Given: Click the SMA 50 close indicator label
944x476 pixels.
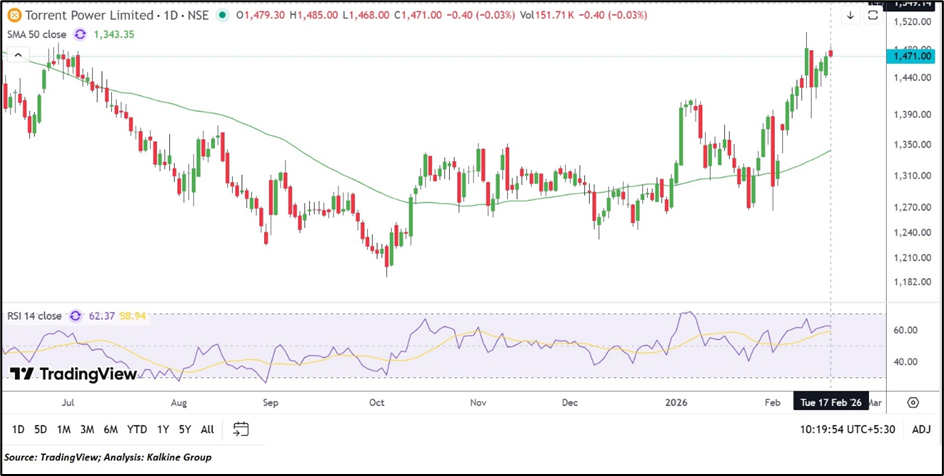Looking at the screenshot, I should [36, 34].
